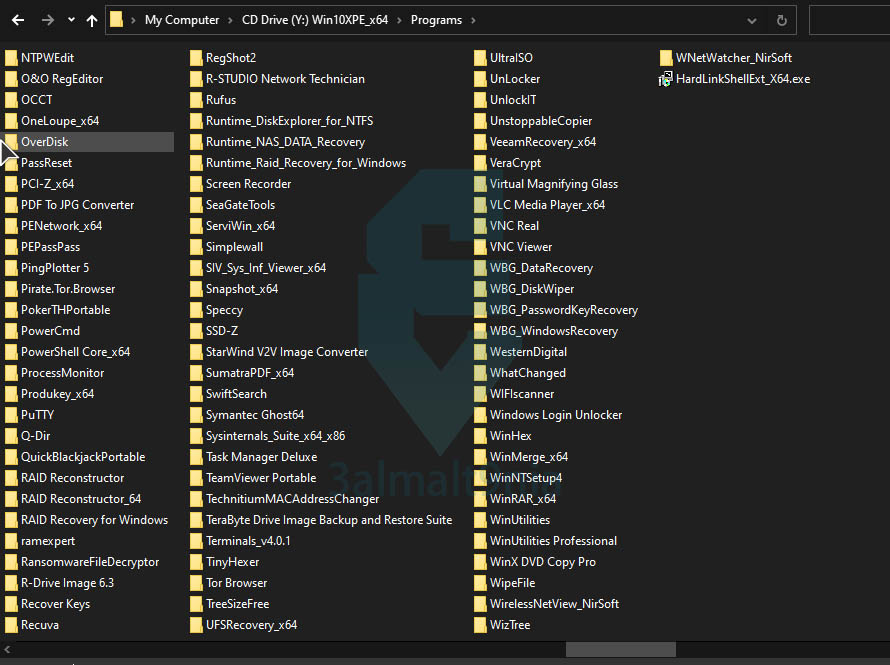Go back using the back arrow
890x665 pixels.
coord(18,20)
